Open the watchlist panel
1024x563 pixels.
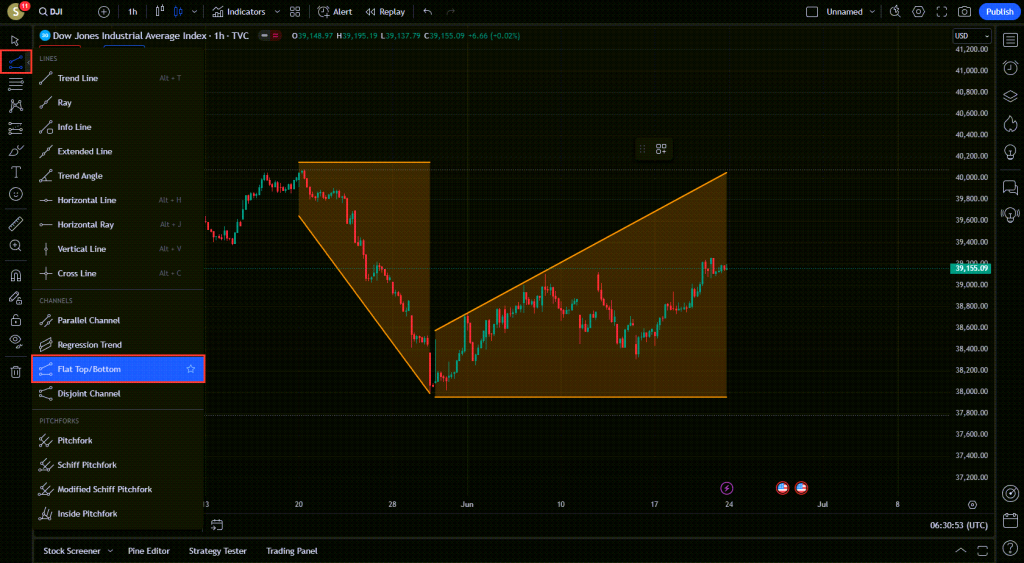tap(1010, 40)
